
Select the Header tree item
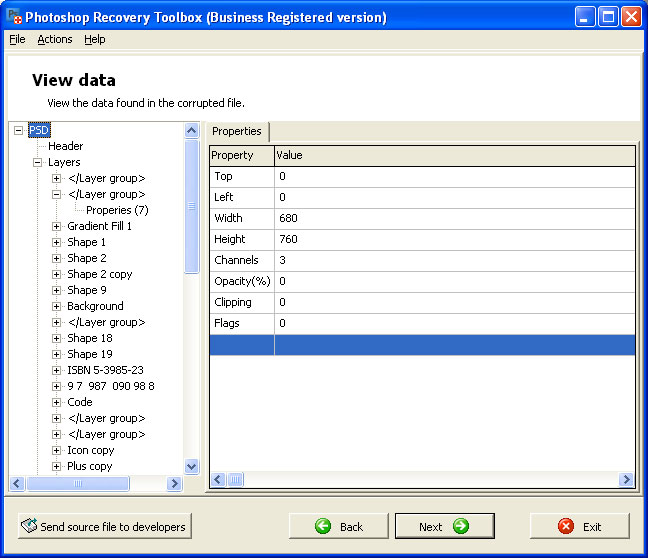[66, 146]
